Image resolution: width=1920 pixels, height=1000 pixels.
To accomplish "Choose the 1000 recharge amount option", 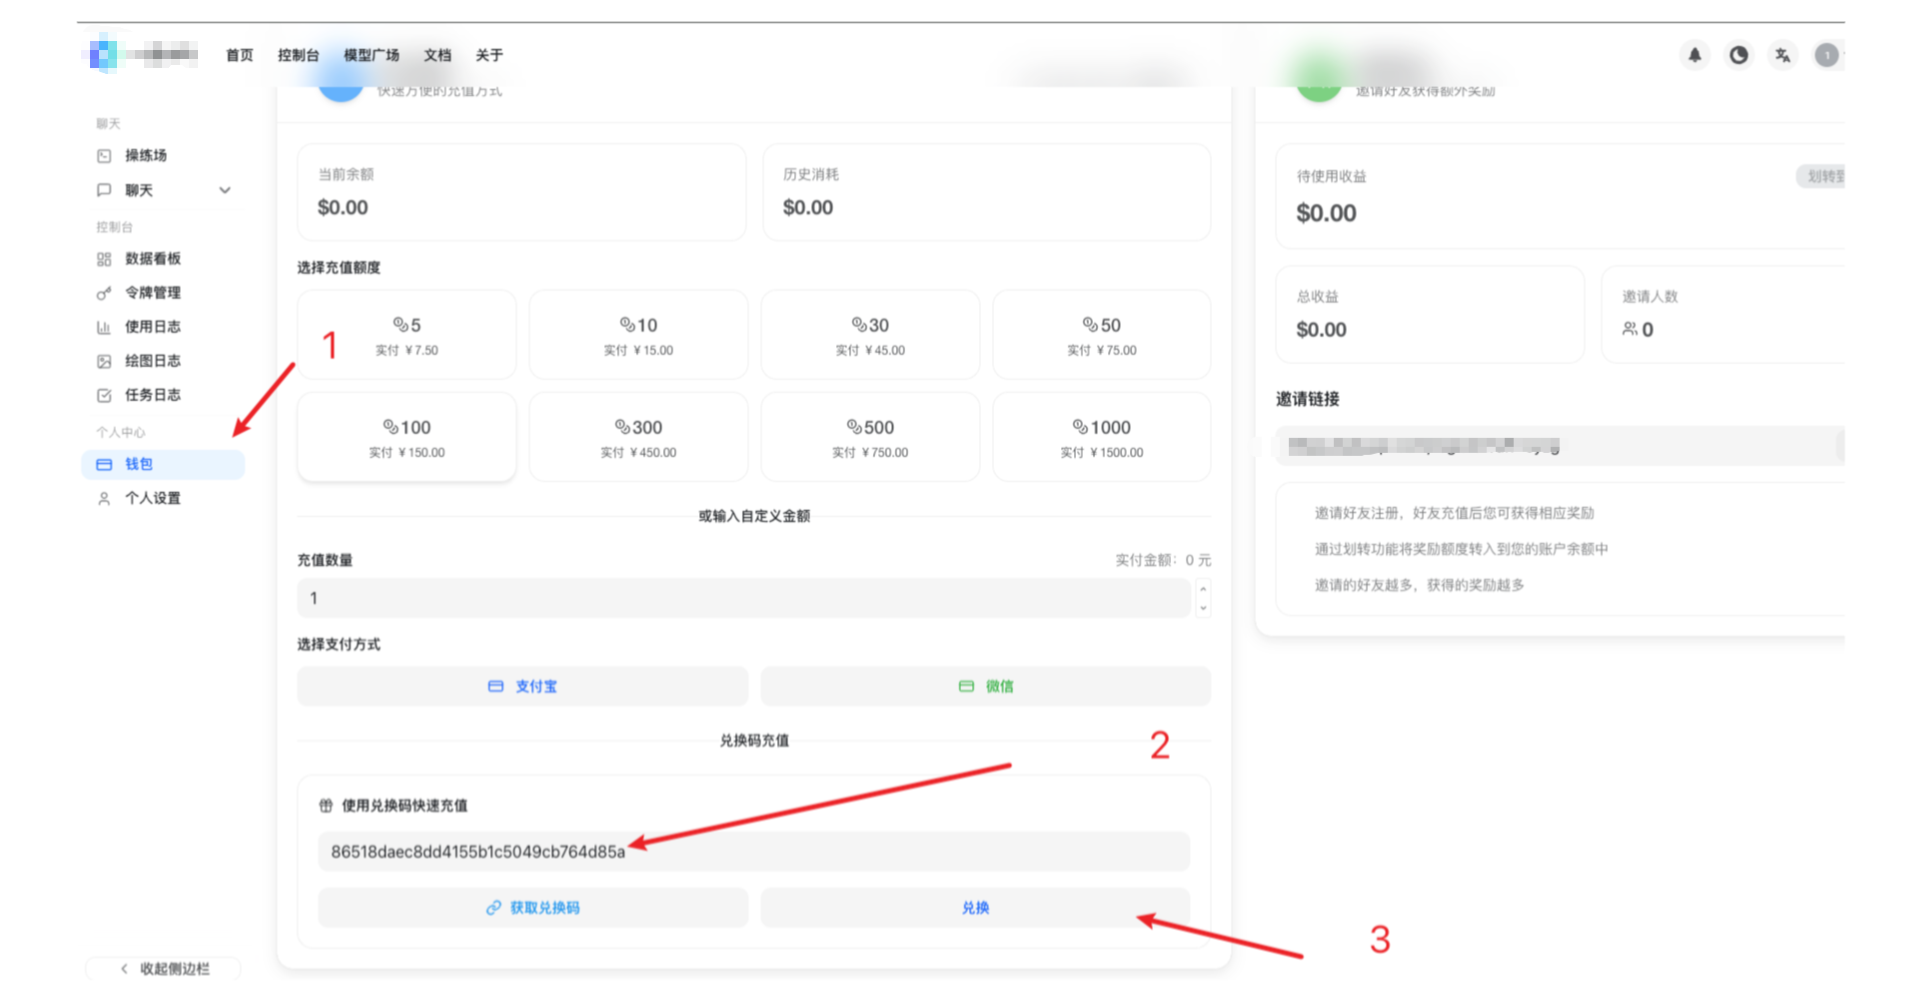I will 1101,437.
